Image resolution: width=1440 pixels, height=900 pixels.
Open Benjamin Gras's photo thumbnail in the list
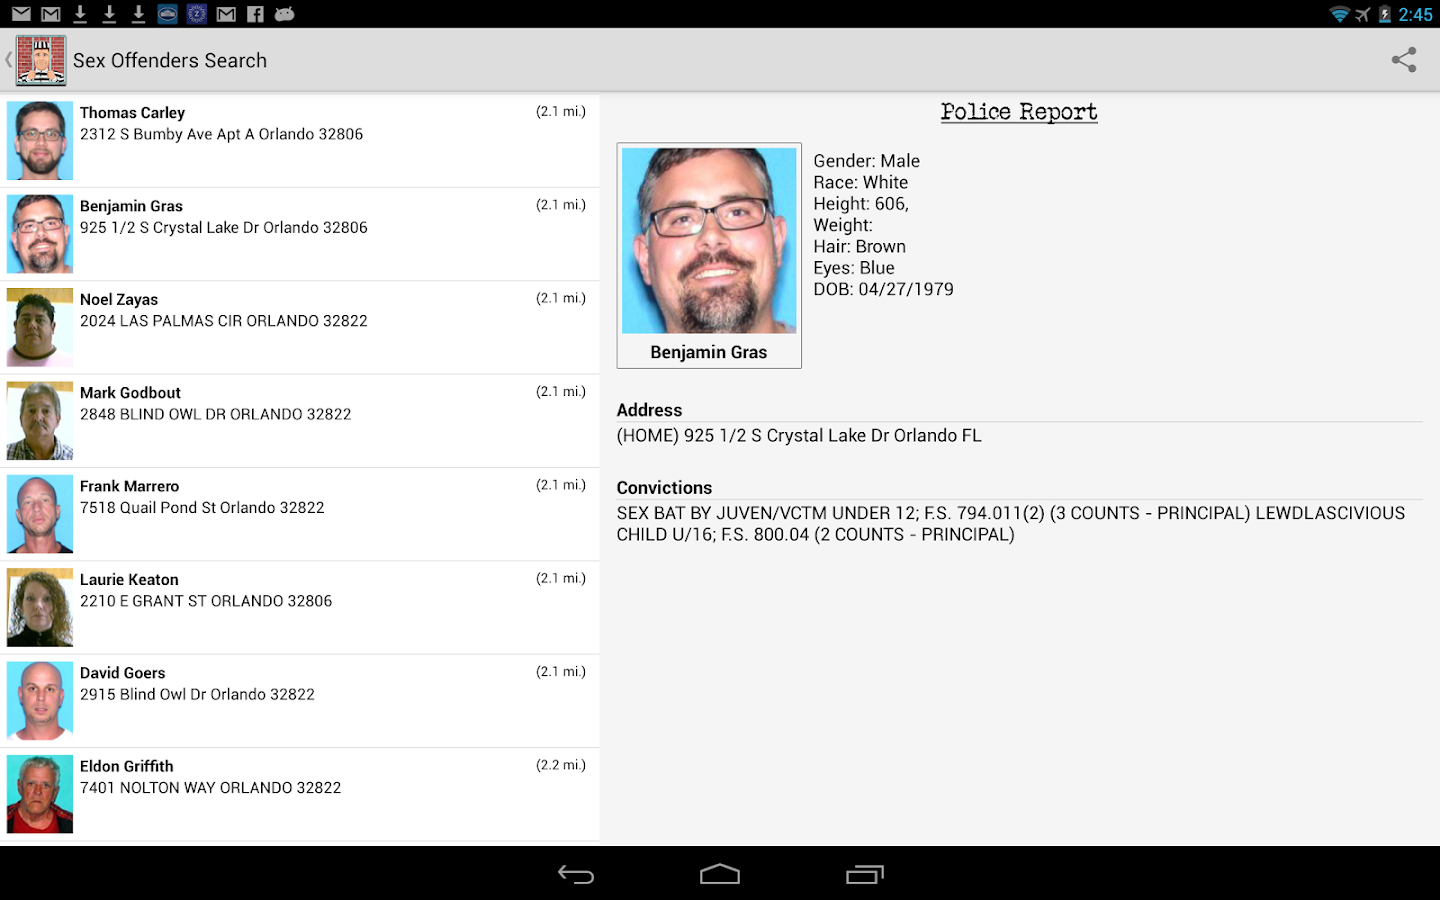click(x=40, y=234)
